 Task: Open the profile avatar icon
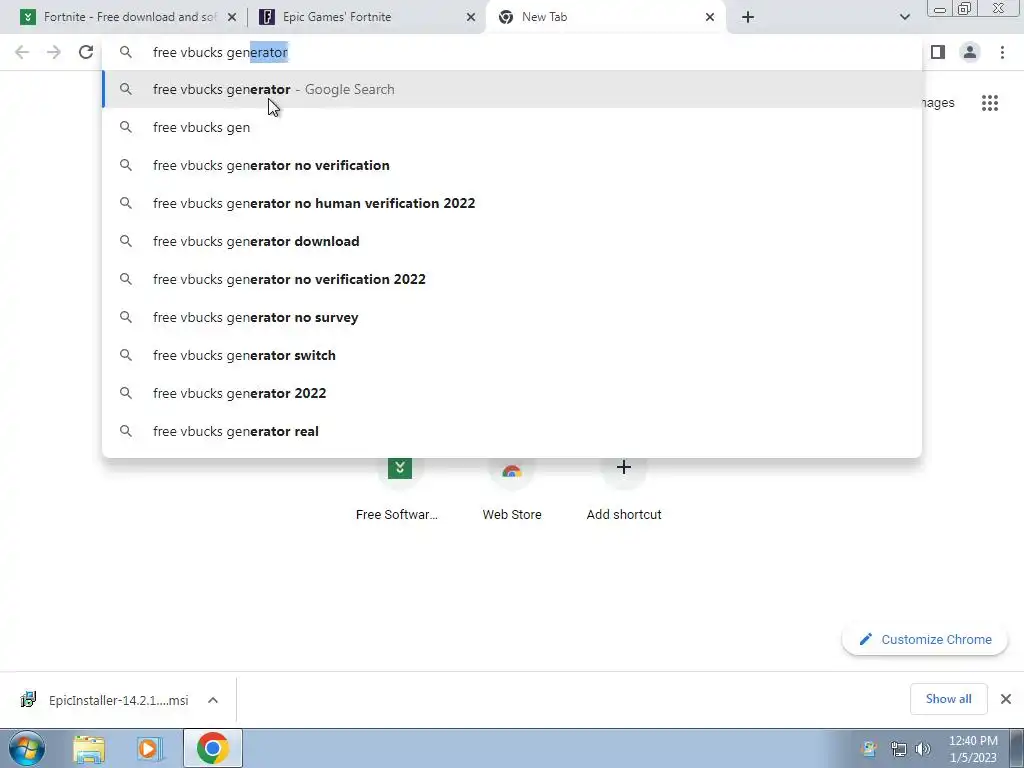[x=970, y=52]
